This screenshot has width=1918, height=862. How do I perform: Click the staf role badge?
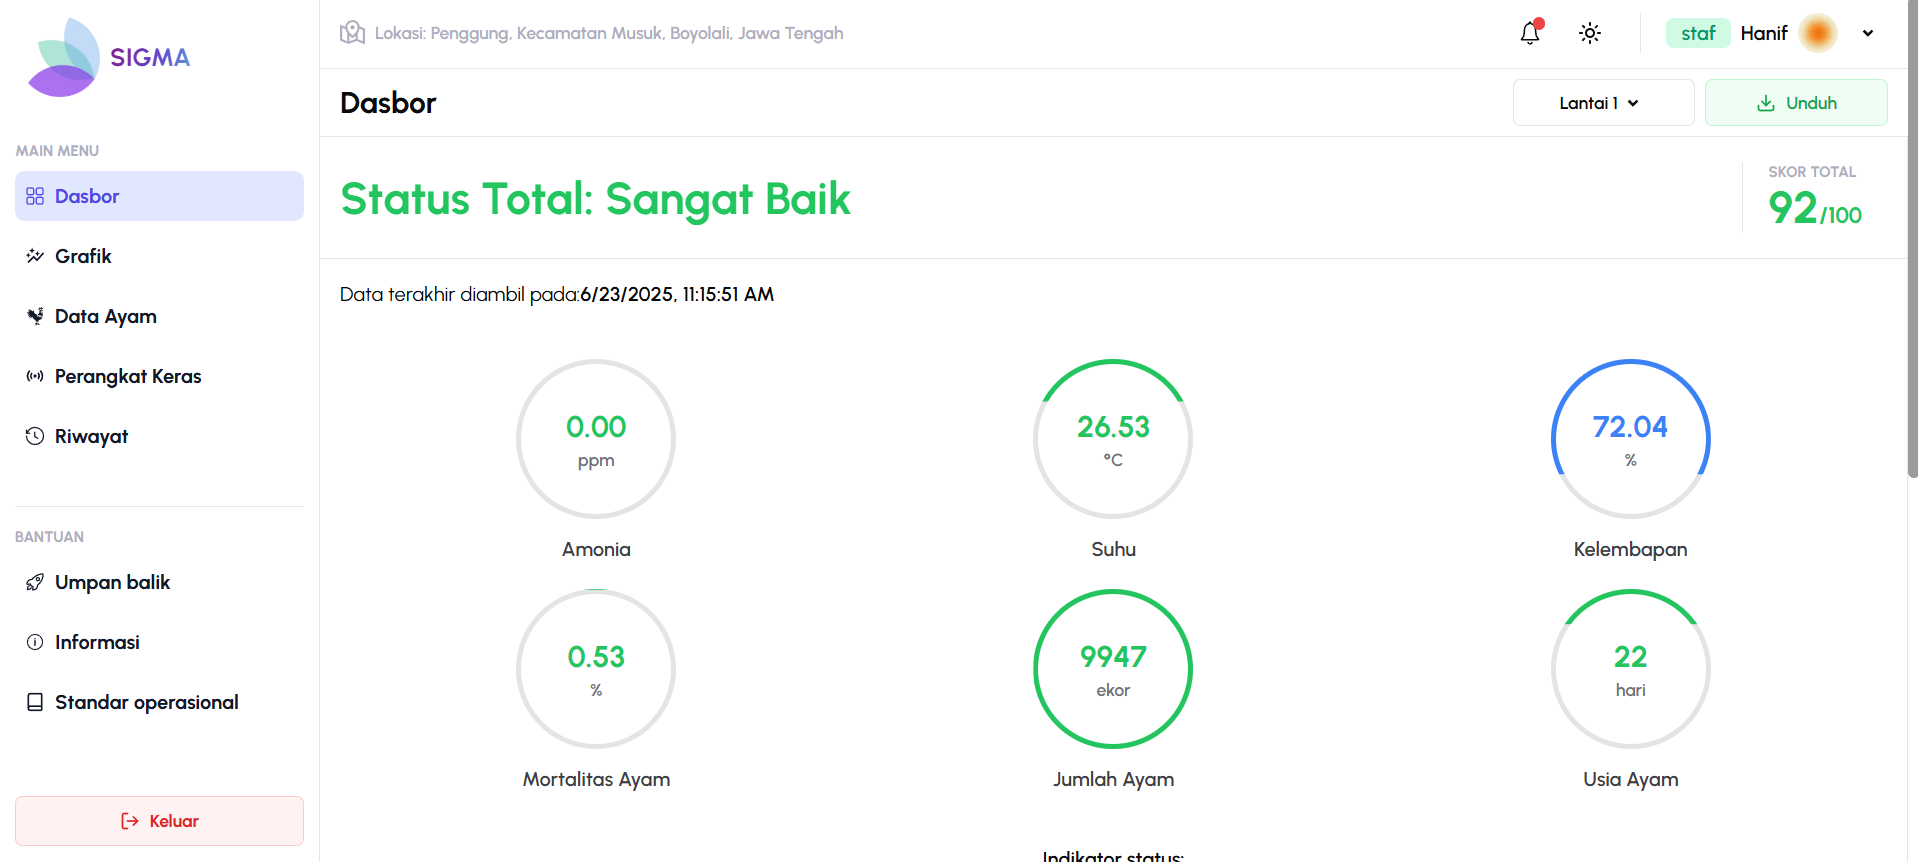1698,33
